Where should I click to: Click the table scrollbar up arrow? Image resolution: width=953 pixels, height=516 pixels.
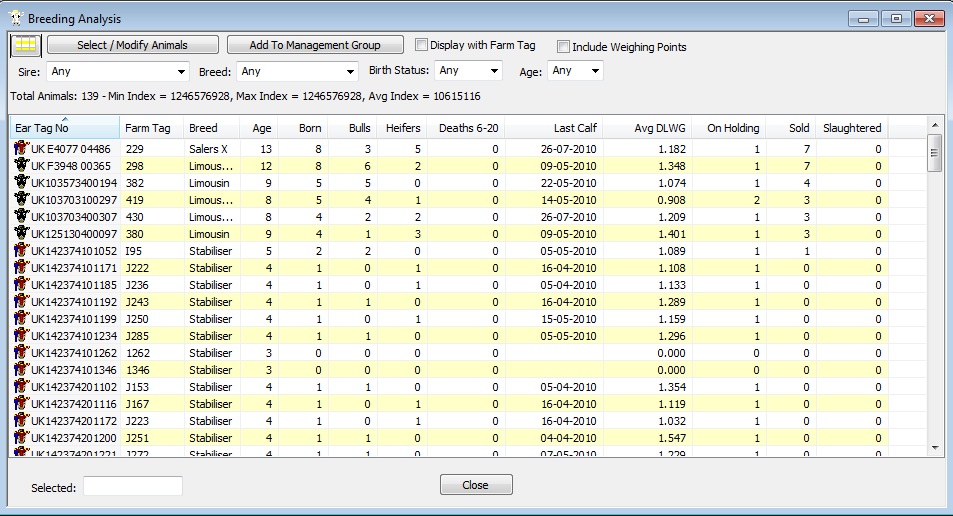click(935, 125)
